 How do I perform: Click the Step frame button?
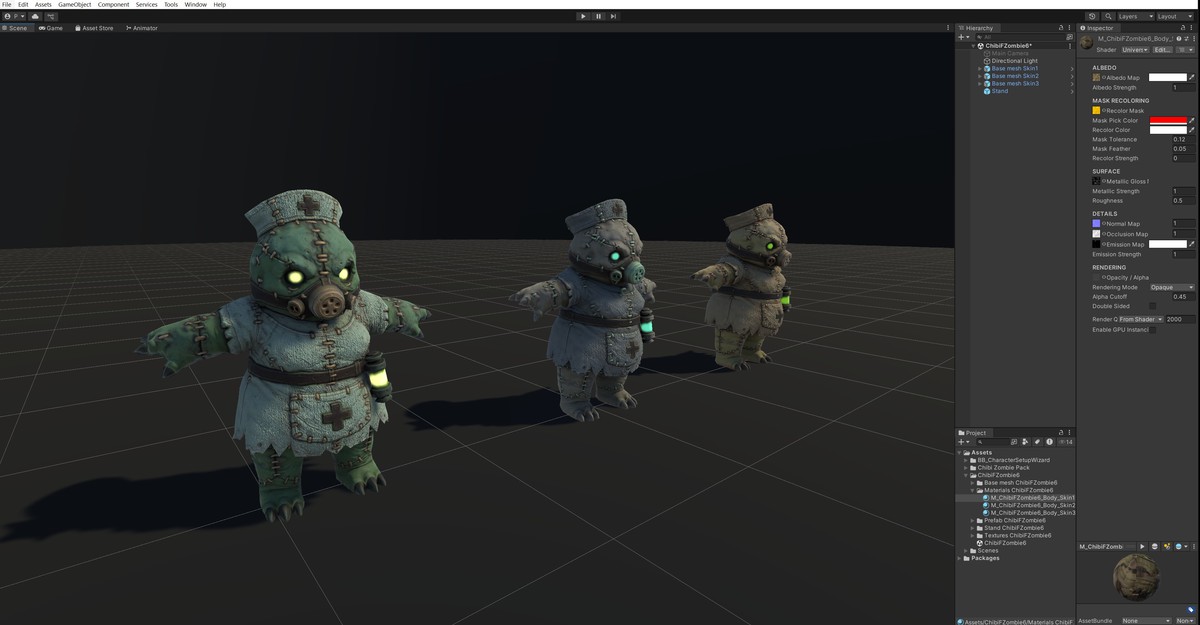(613, 16)
